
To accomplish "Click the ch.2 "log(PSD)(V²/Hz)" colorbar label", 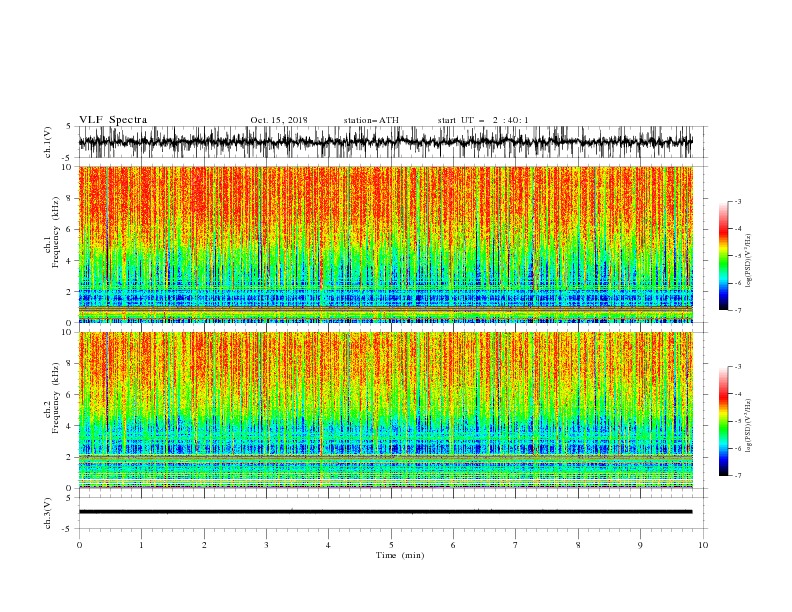I will (749, 426).
